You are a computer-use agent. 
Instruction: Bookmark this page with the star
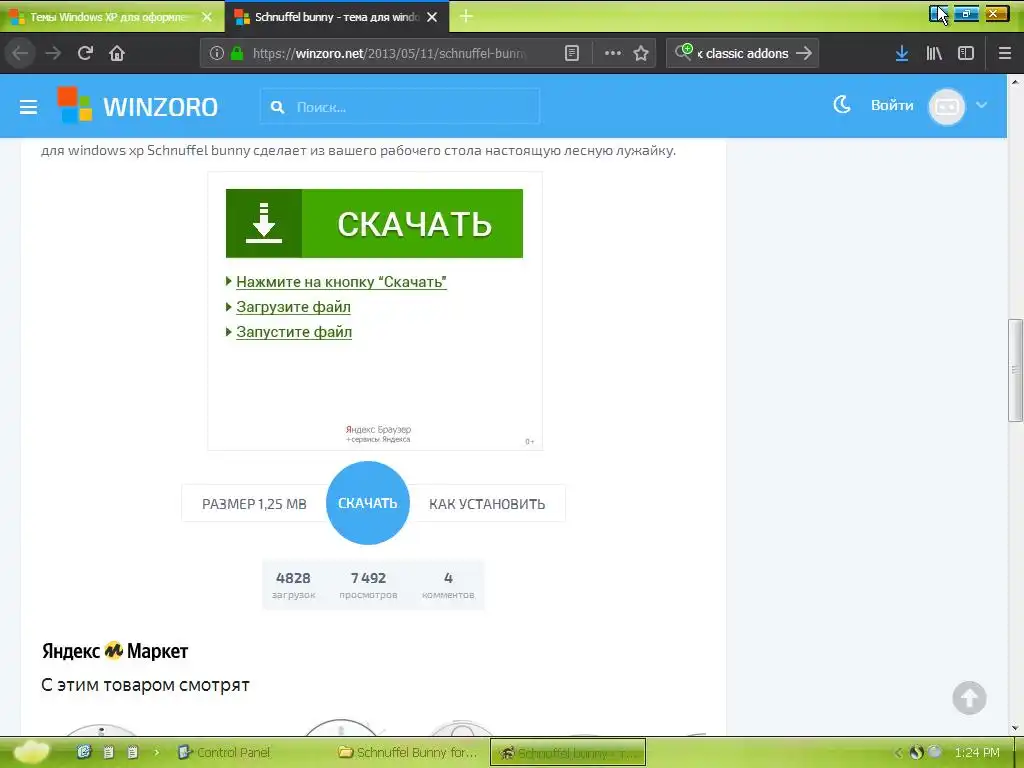pyautogui.click(x=641, y=53)
